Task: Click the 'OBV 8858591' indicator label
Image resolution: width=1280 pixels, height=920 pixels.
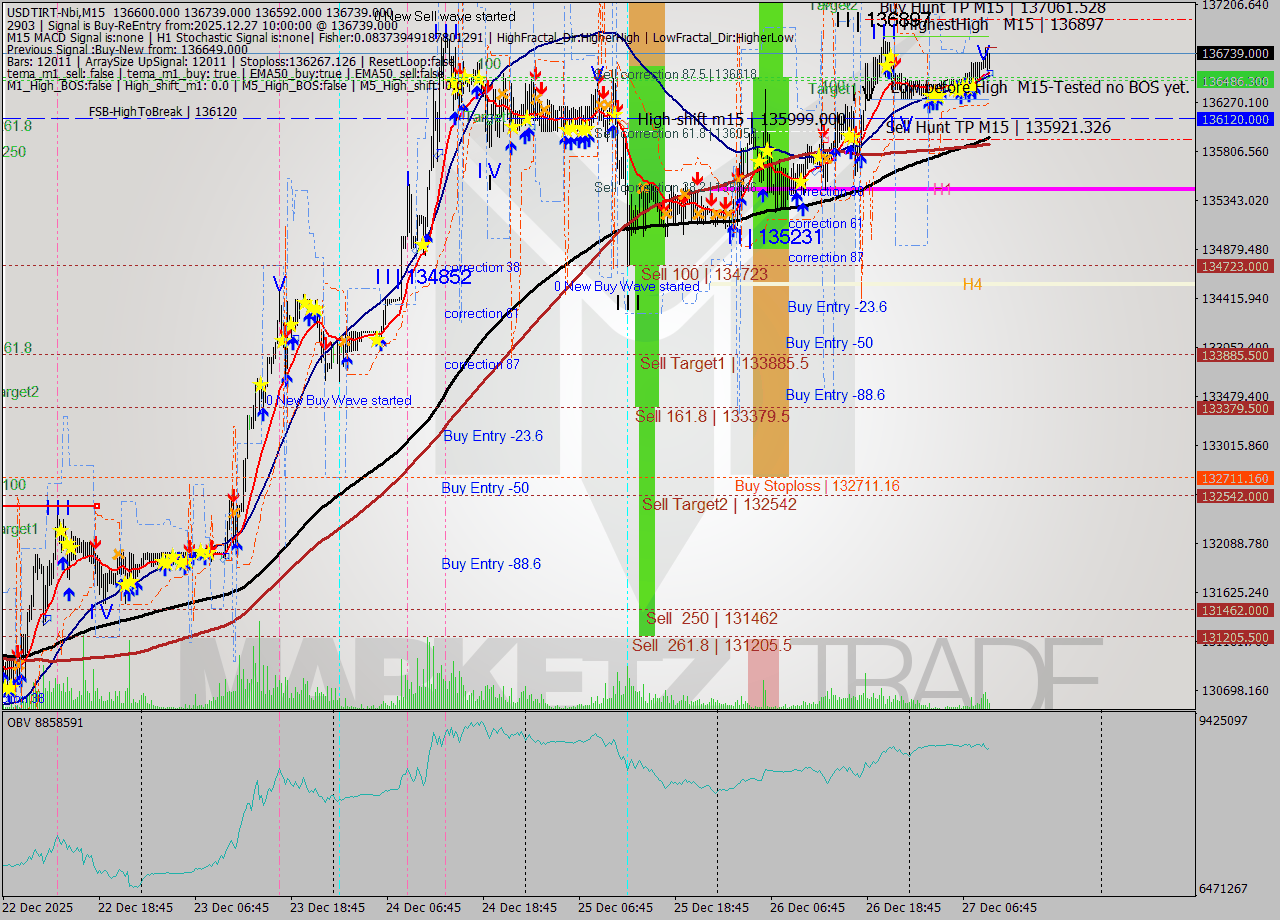Action: pyautogui.click(x=47, y=722)
